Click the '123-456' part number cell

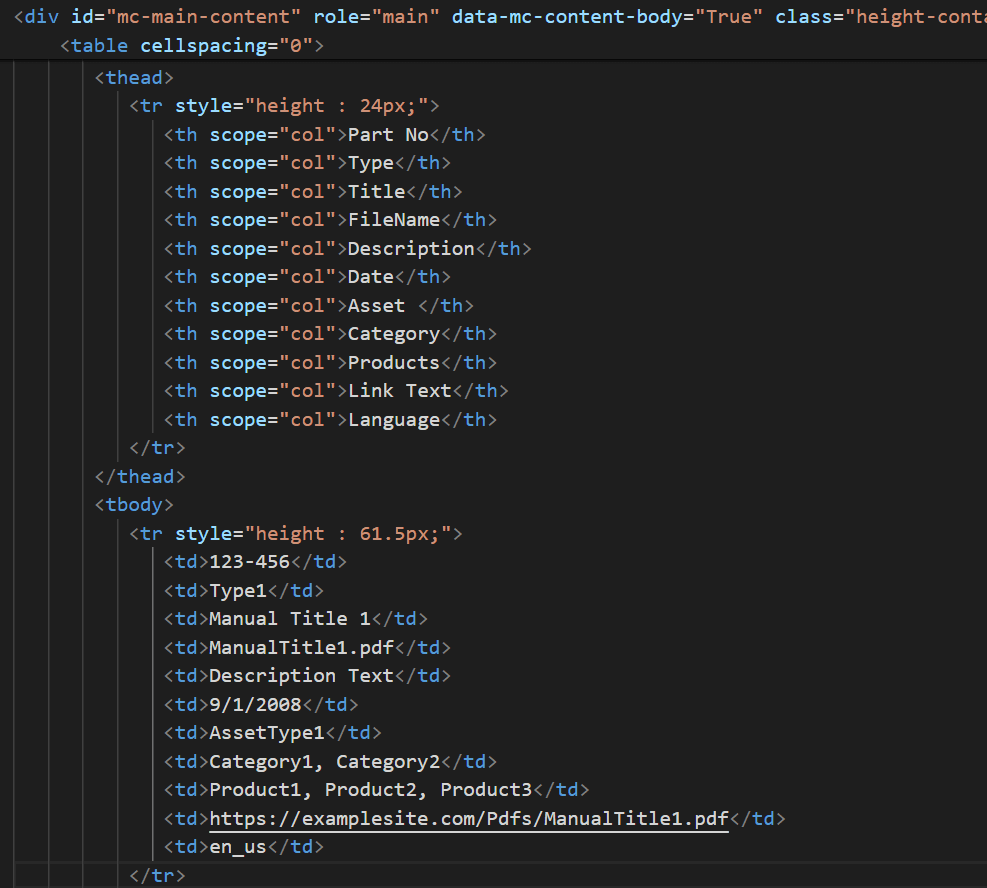tap(249, 562)
